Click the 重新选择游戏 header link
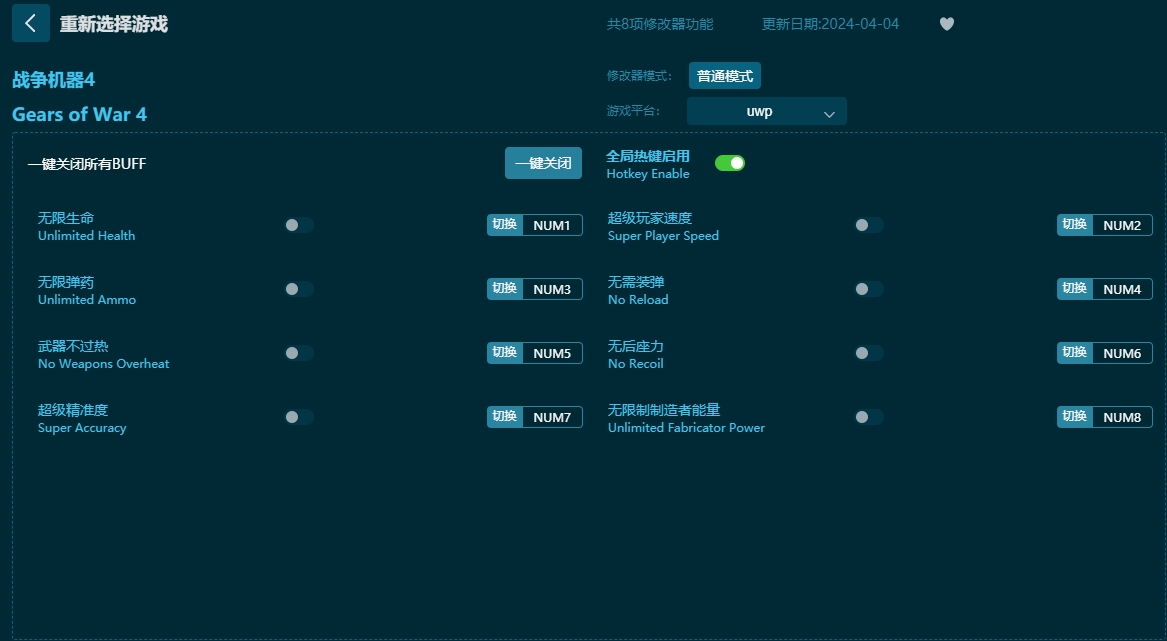 pos(113,23)
